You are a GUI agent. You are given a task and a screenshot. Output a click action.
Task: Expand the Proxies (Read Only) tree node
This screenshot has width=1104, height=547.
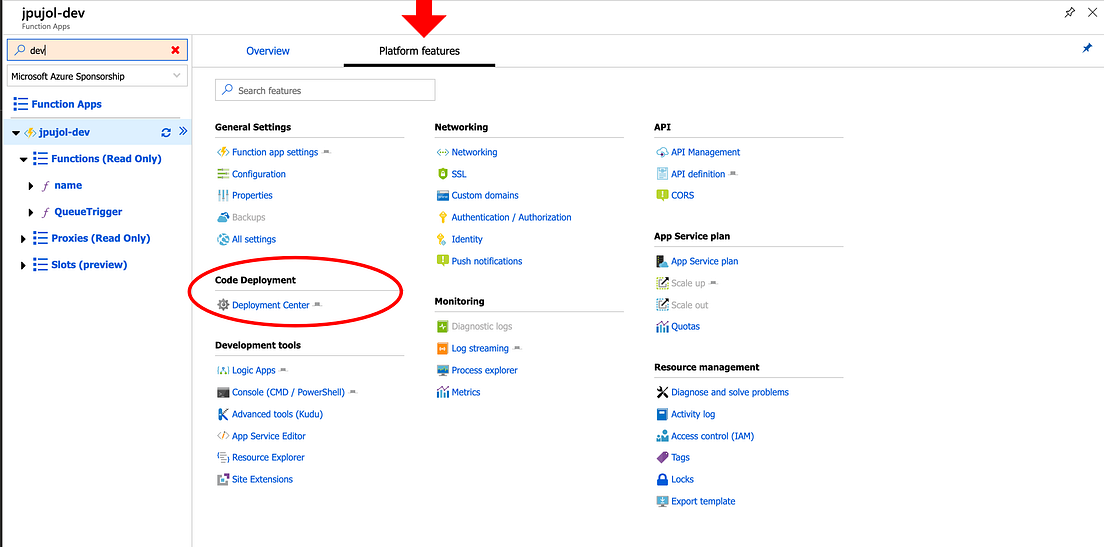(x=23, y=239)
